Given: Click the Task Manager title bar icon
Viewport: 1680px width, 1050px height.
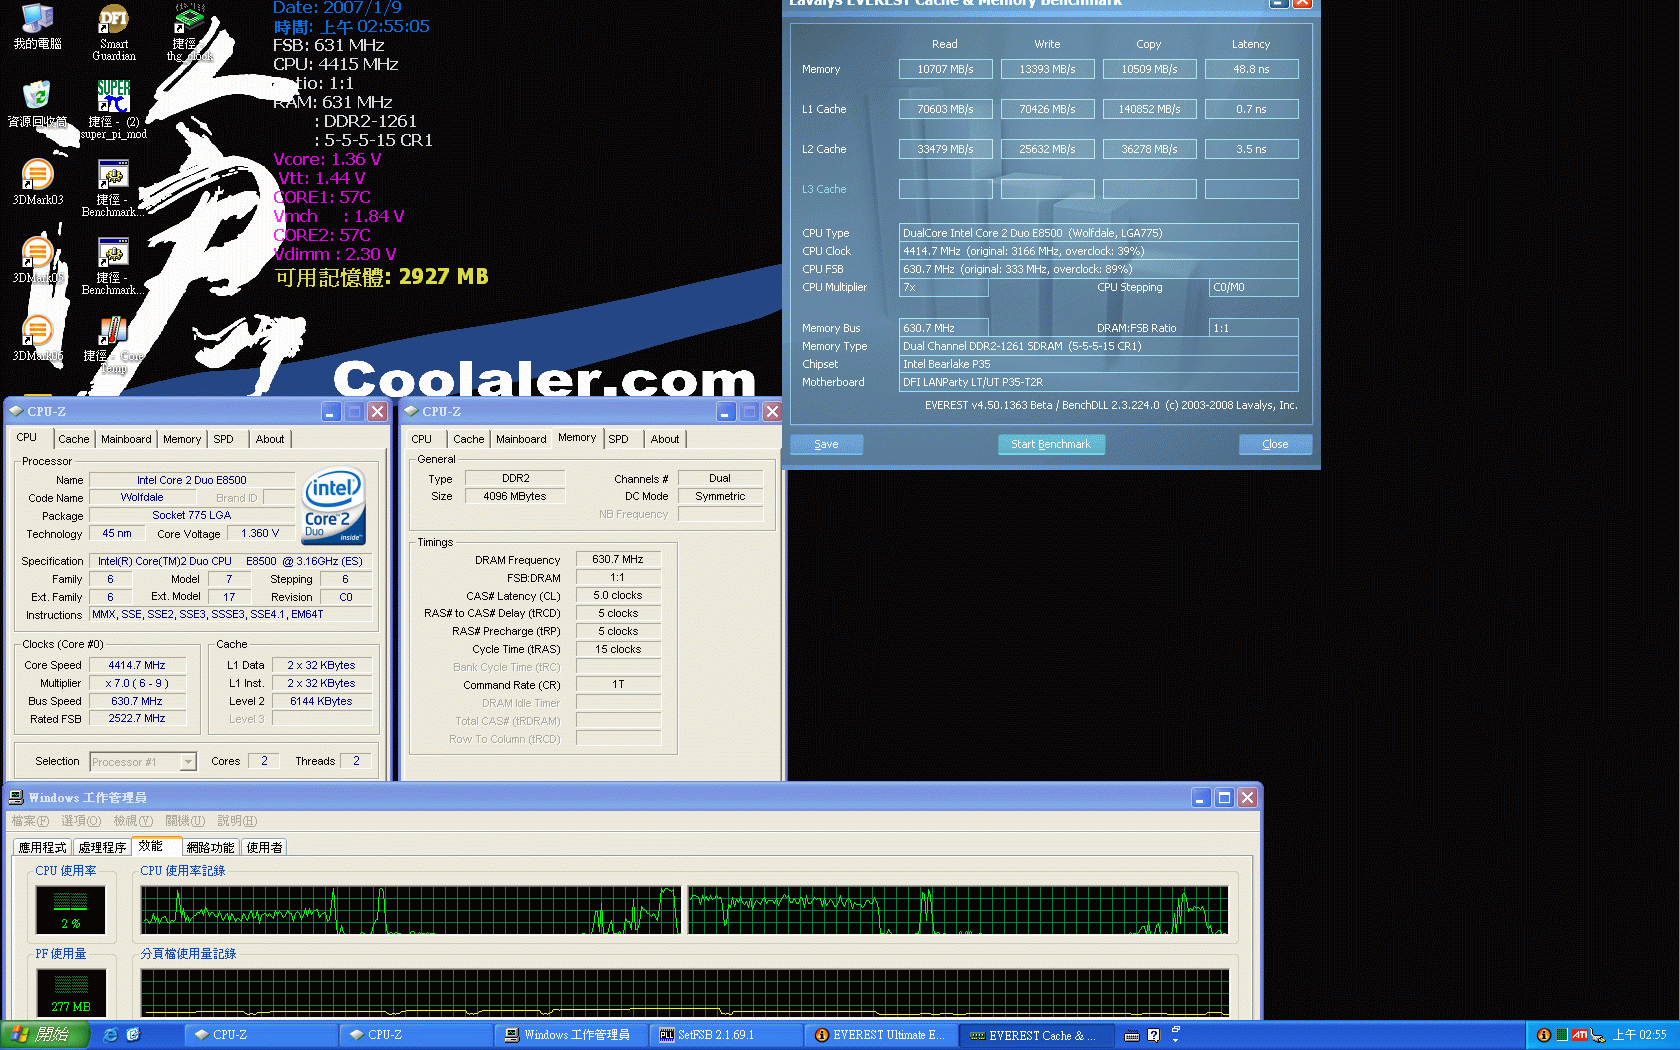Looking at the screenshot, I should 16,797.
